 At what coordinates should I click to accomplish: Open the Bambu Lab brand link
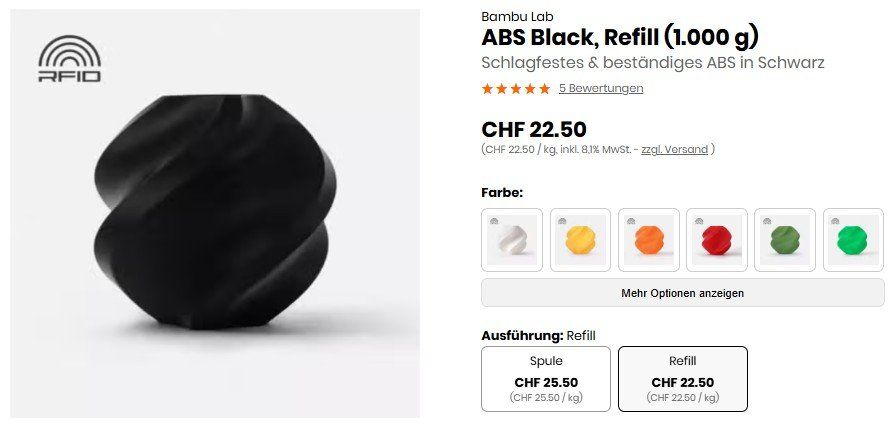click(x=517, y=16)
